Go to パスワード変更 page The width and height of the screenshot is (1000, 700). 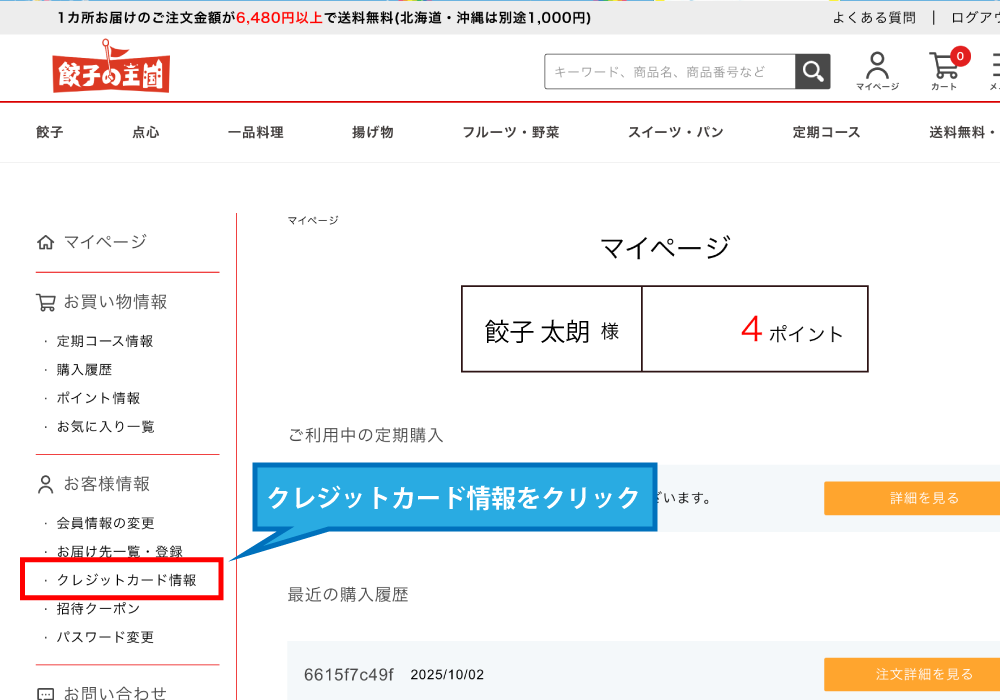tap(105, 637)
